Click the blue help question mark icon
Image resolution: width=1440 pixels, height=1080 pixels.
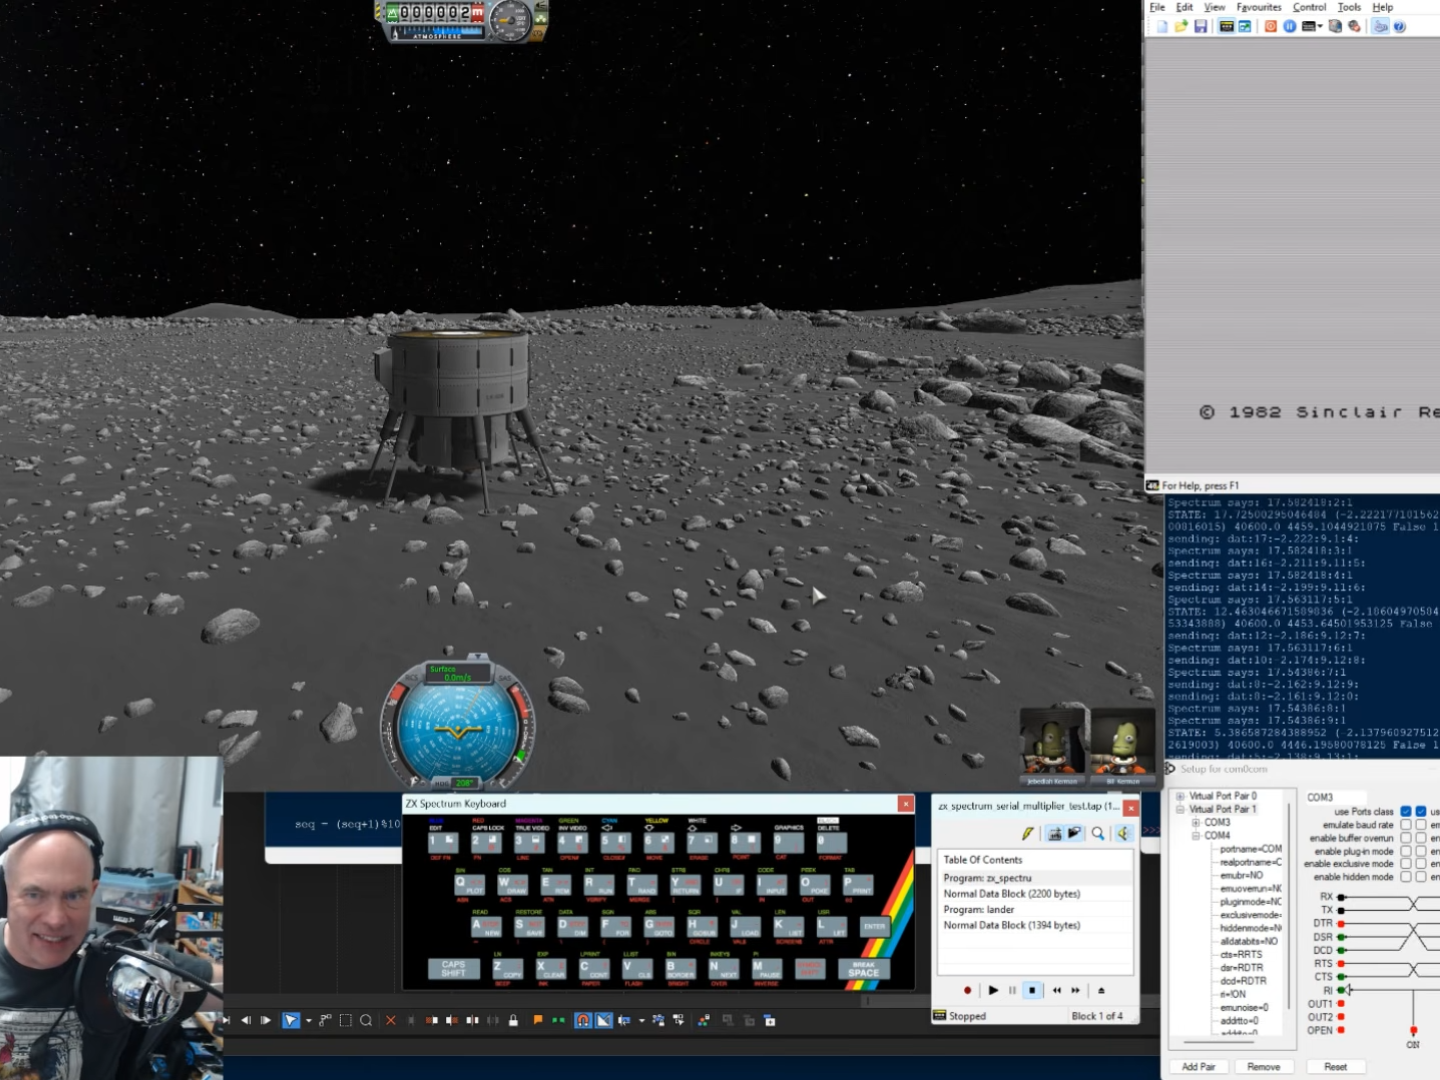point(1399,26)
